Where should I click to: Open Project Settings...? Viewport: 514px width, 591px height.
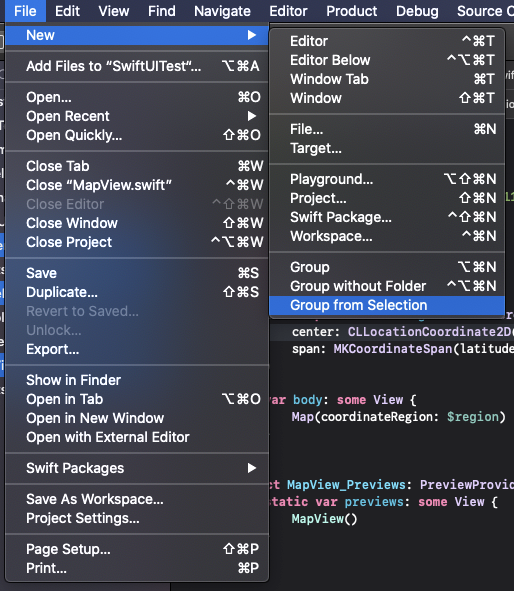pyautogui.click(x=137, y=518)
